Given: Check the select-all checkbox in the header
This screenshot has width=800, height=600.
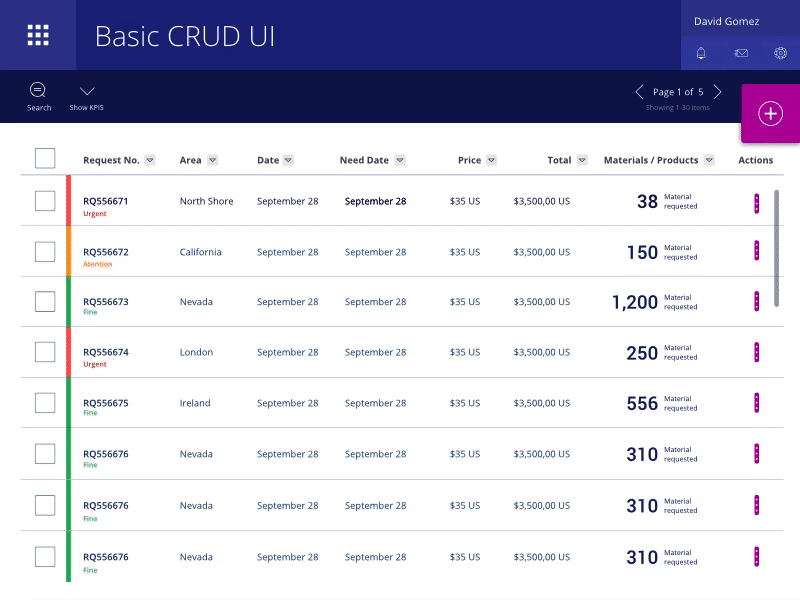Looking at the screenshot, I should (44, 158).
